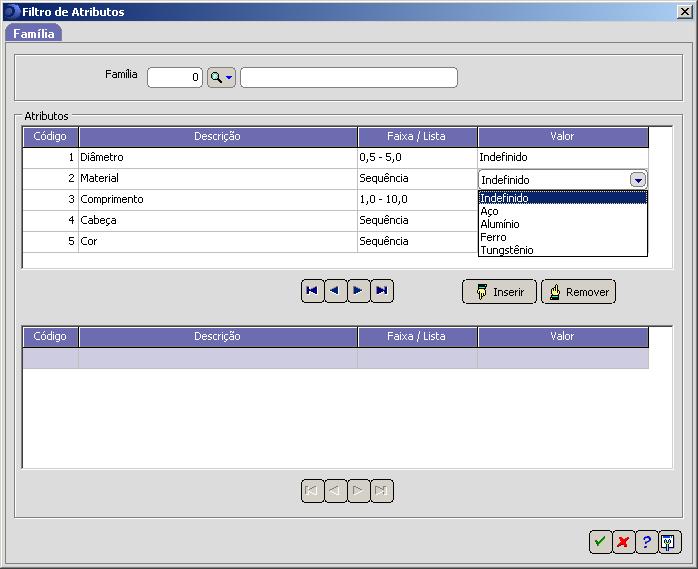The width and height of the screenshot is (698, 569).
Task: Click the exit icon at bottom right
Action: pyautogui.click(x=669, y=541)
